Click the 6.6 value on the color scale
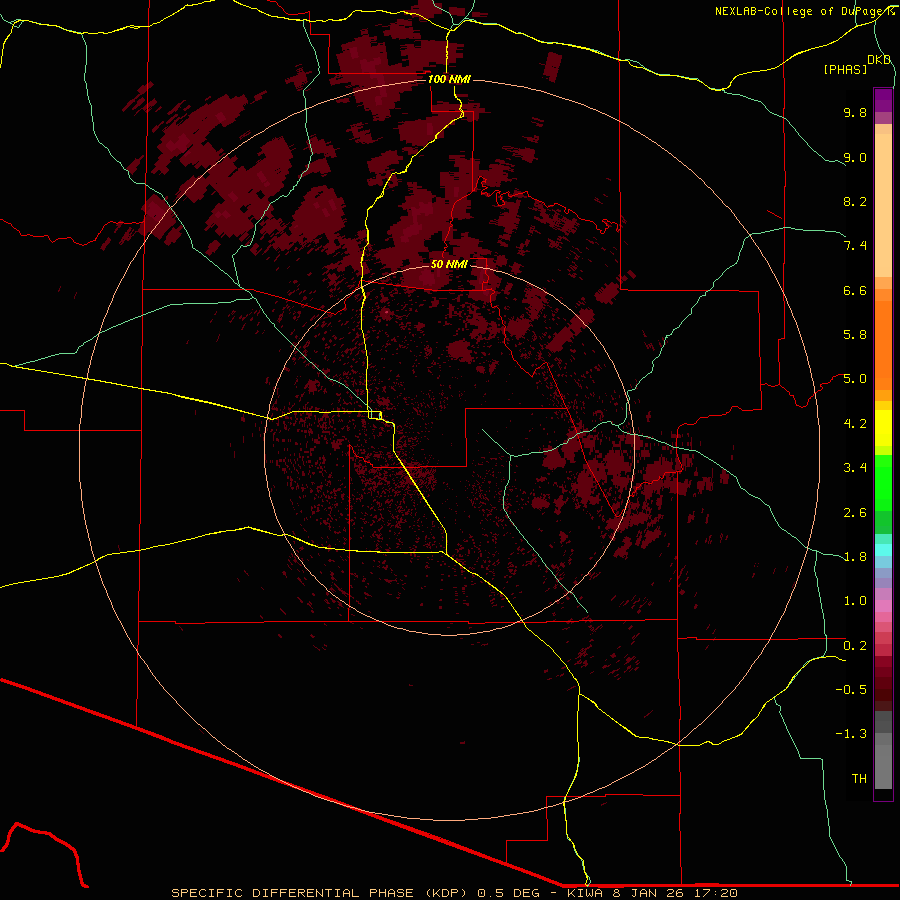The width and height of the screenshot is (900, 900). coord(855,290)
